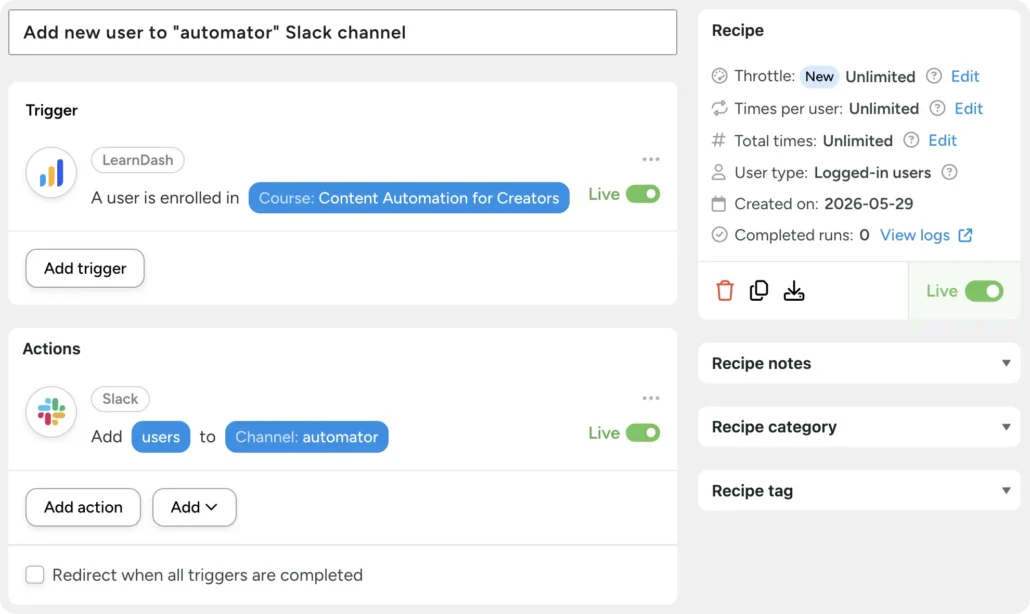Click the Course: Content Automation for Creators token

409,198
